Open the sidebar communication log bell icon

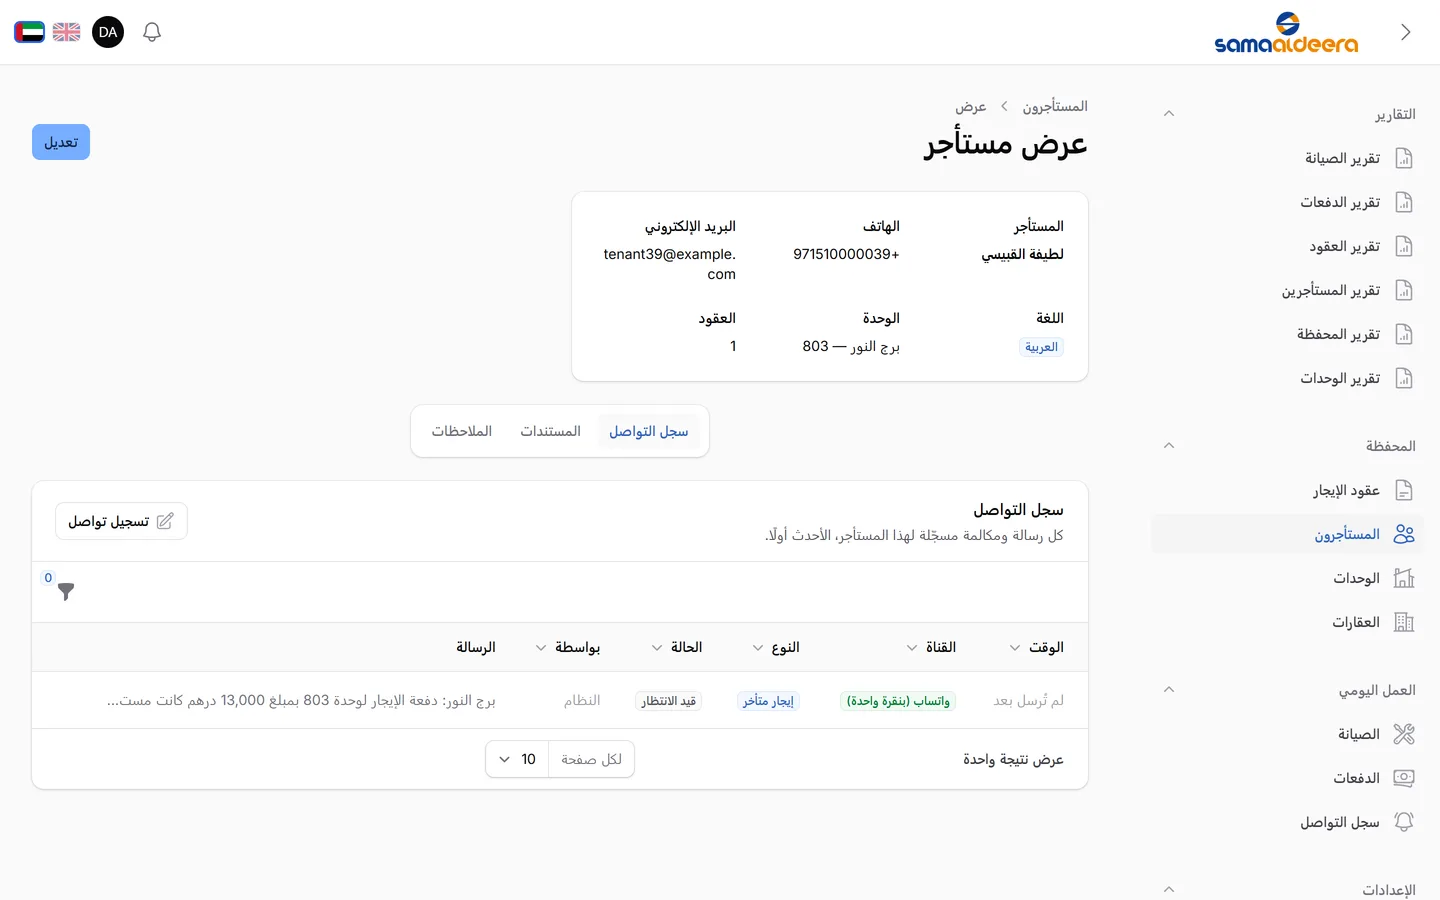click(1404, 822)
